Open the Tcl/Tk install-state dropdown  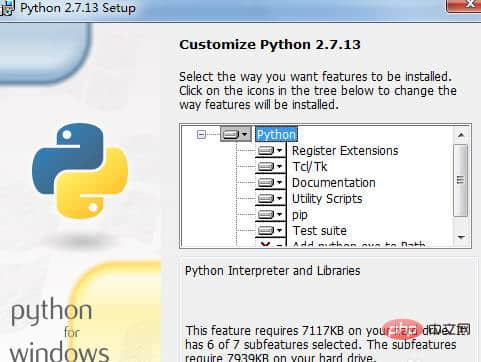270,166
